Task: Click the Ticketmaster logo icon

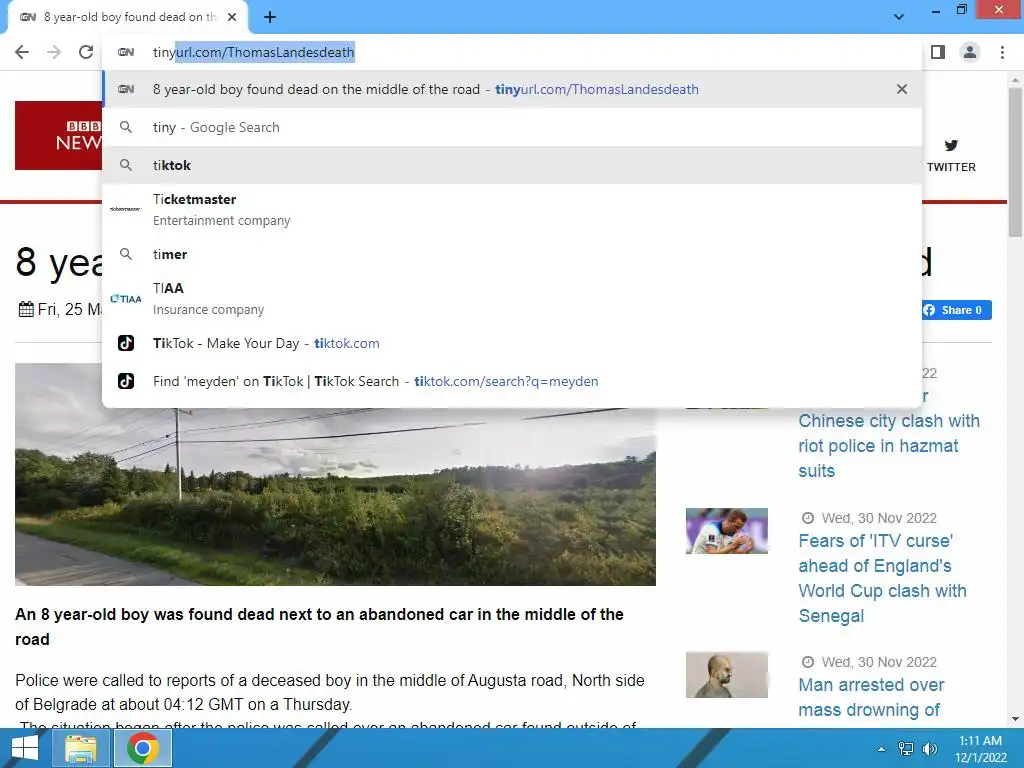Action: click(125, 209)
